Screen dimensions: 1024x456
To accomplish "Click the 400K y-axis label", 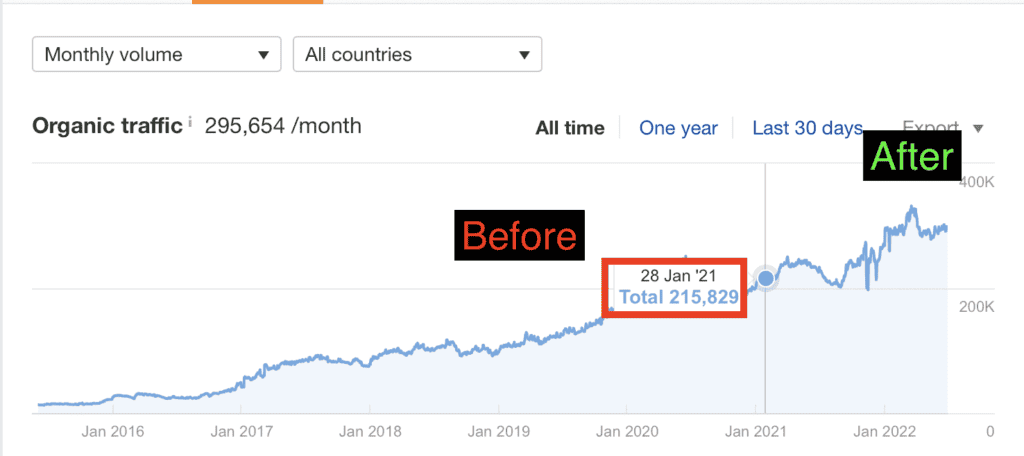I will coord(974,183).
